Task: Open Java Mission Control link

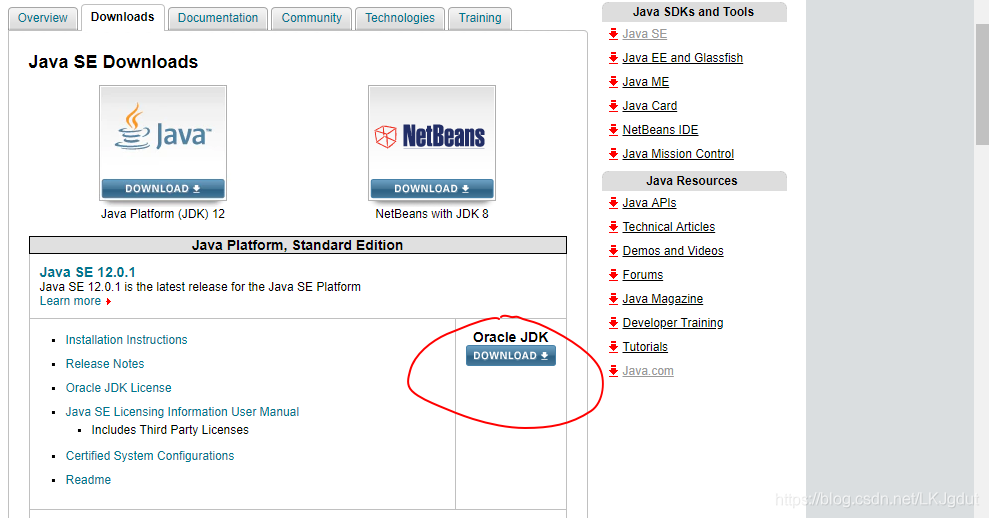Action: [x=678, y=154]
